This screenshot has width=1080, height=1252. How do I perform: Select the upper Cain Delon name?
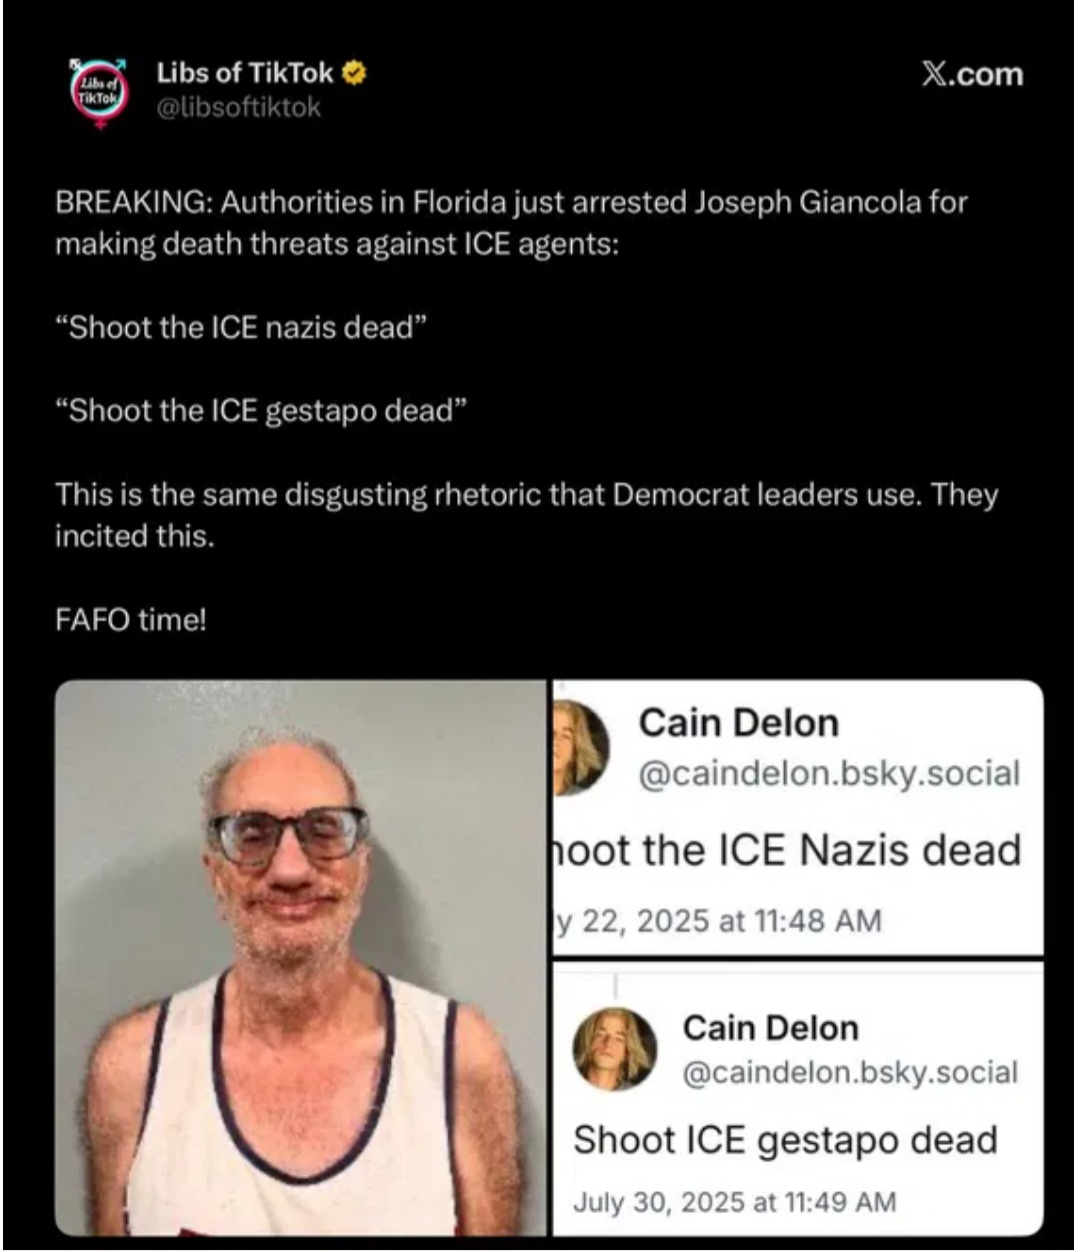(x=738, y=723)
